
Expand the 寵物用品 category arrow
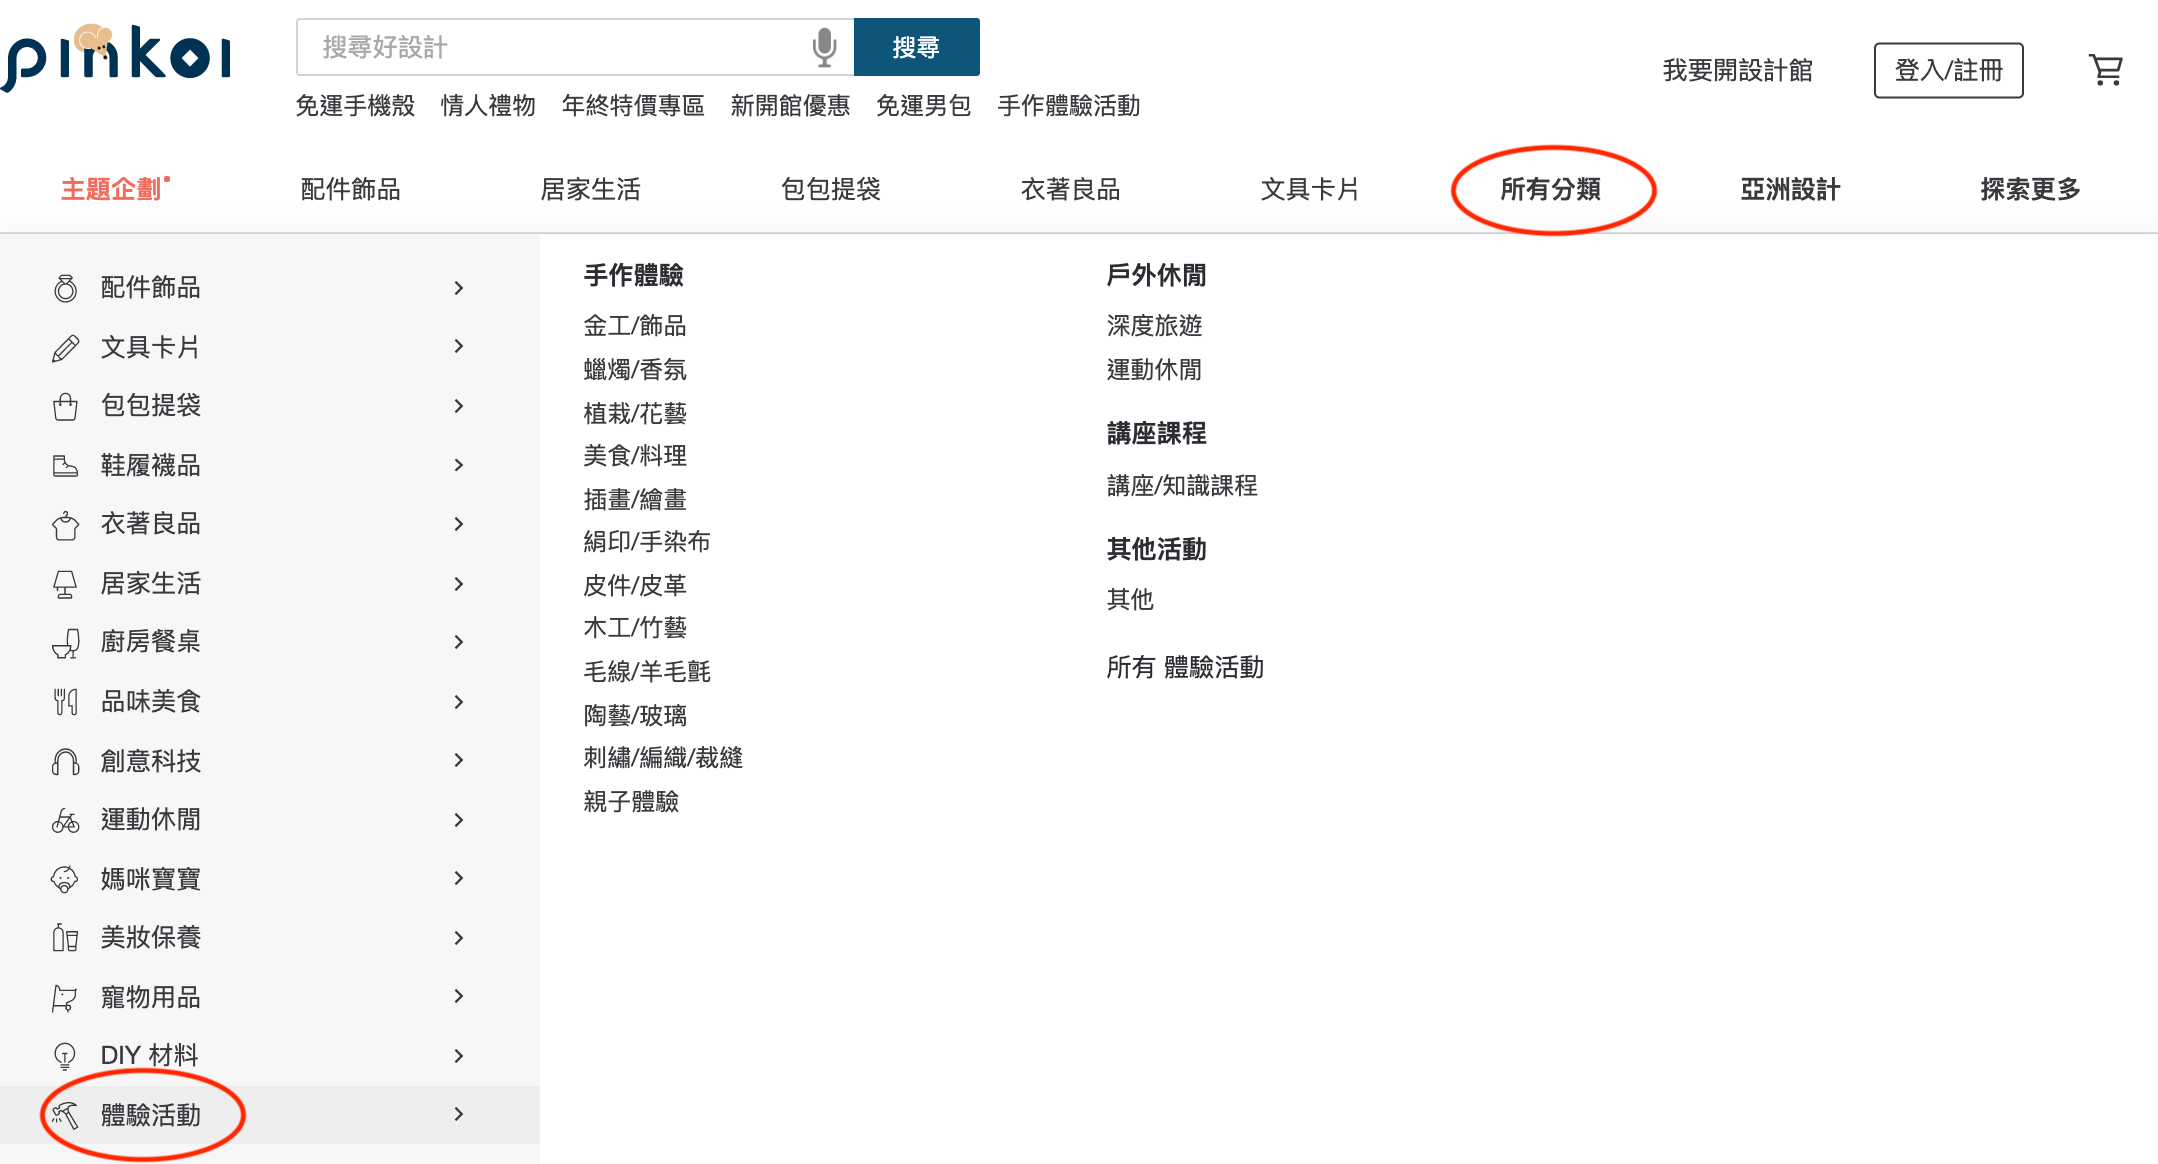click(459, 996)
